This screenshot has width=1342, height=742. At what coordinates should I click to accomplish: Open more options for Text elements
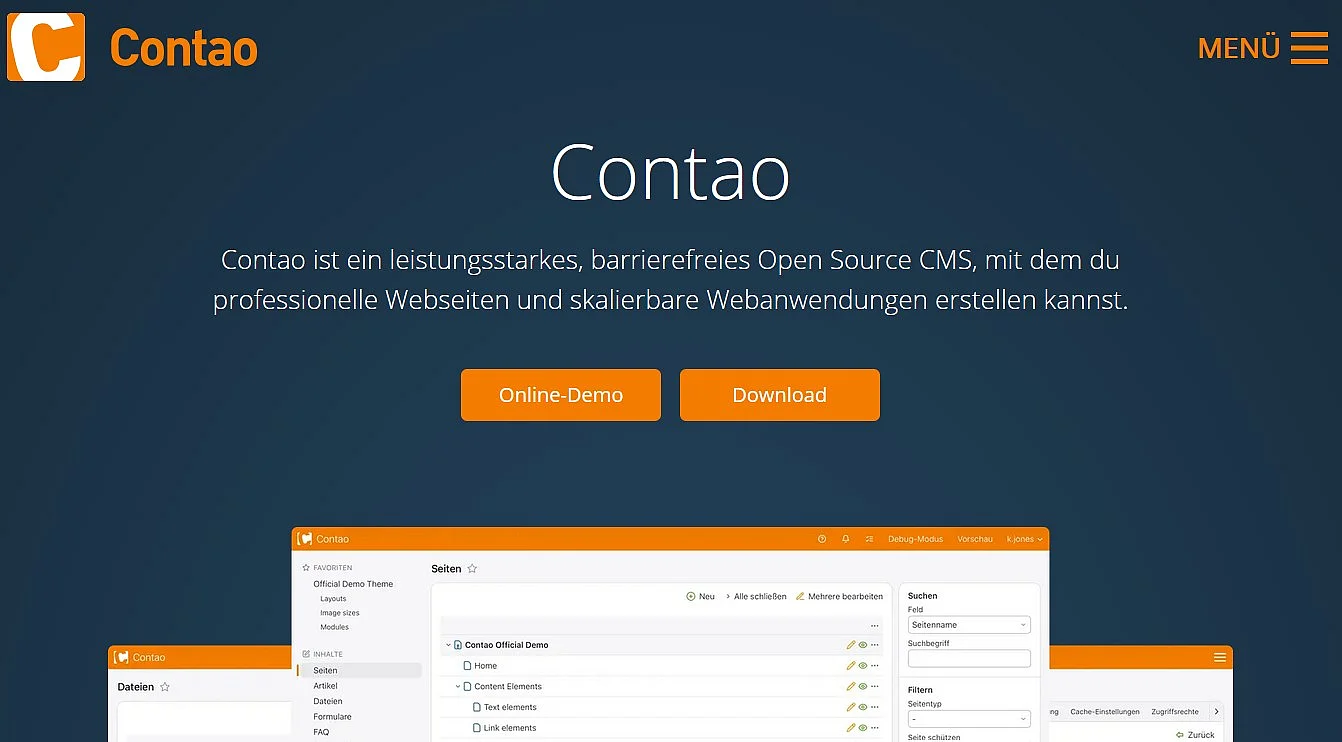coord(875,708)
